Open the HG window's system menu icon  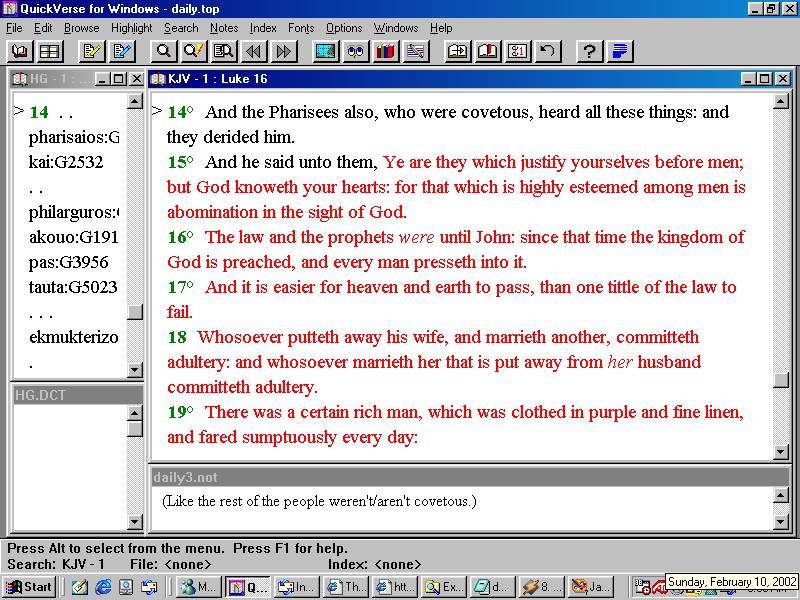tap(20, 79)
